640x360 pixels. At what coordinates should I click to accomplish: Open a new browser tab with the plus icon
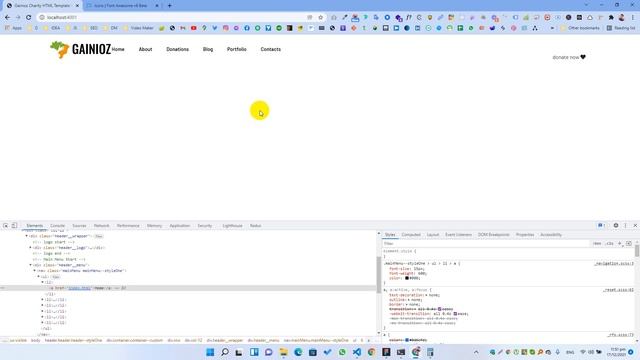169,6
